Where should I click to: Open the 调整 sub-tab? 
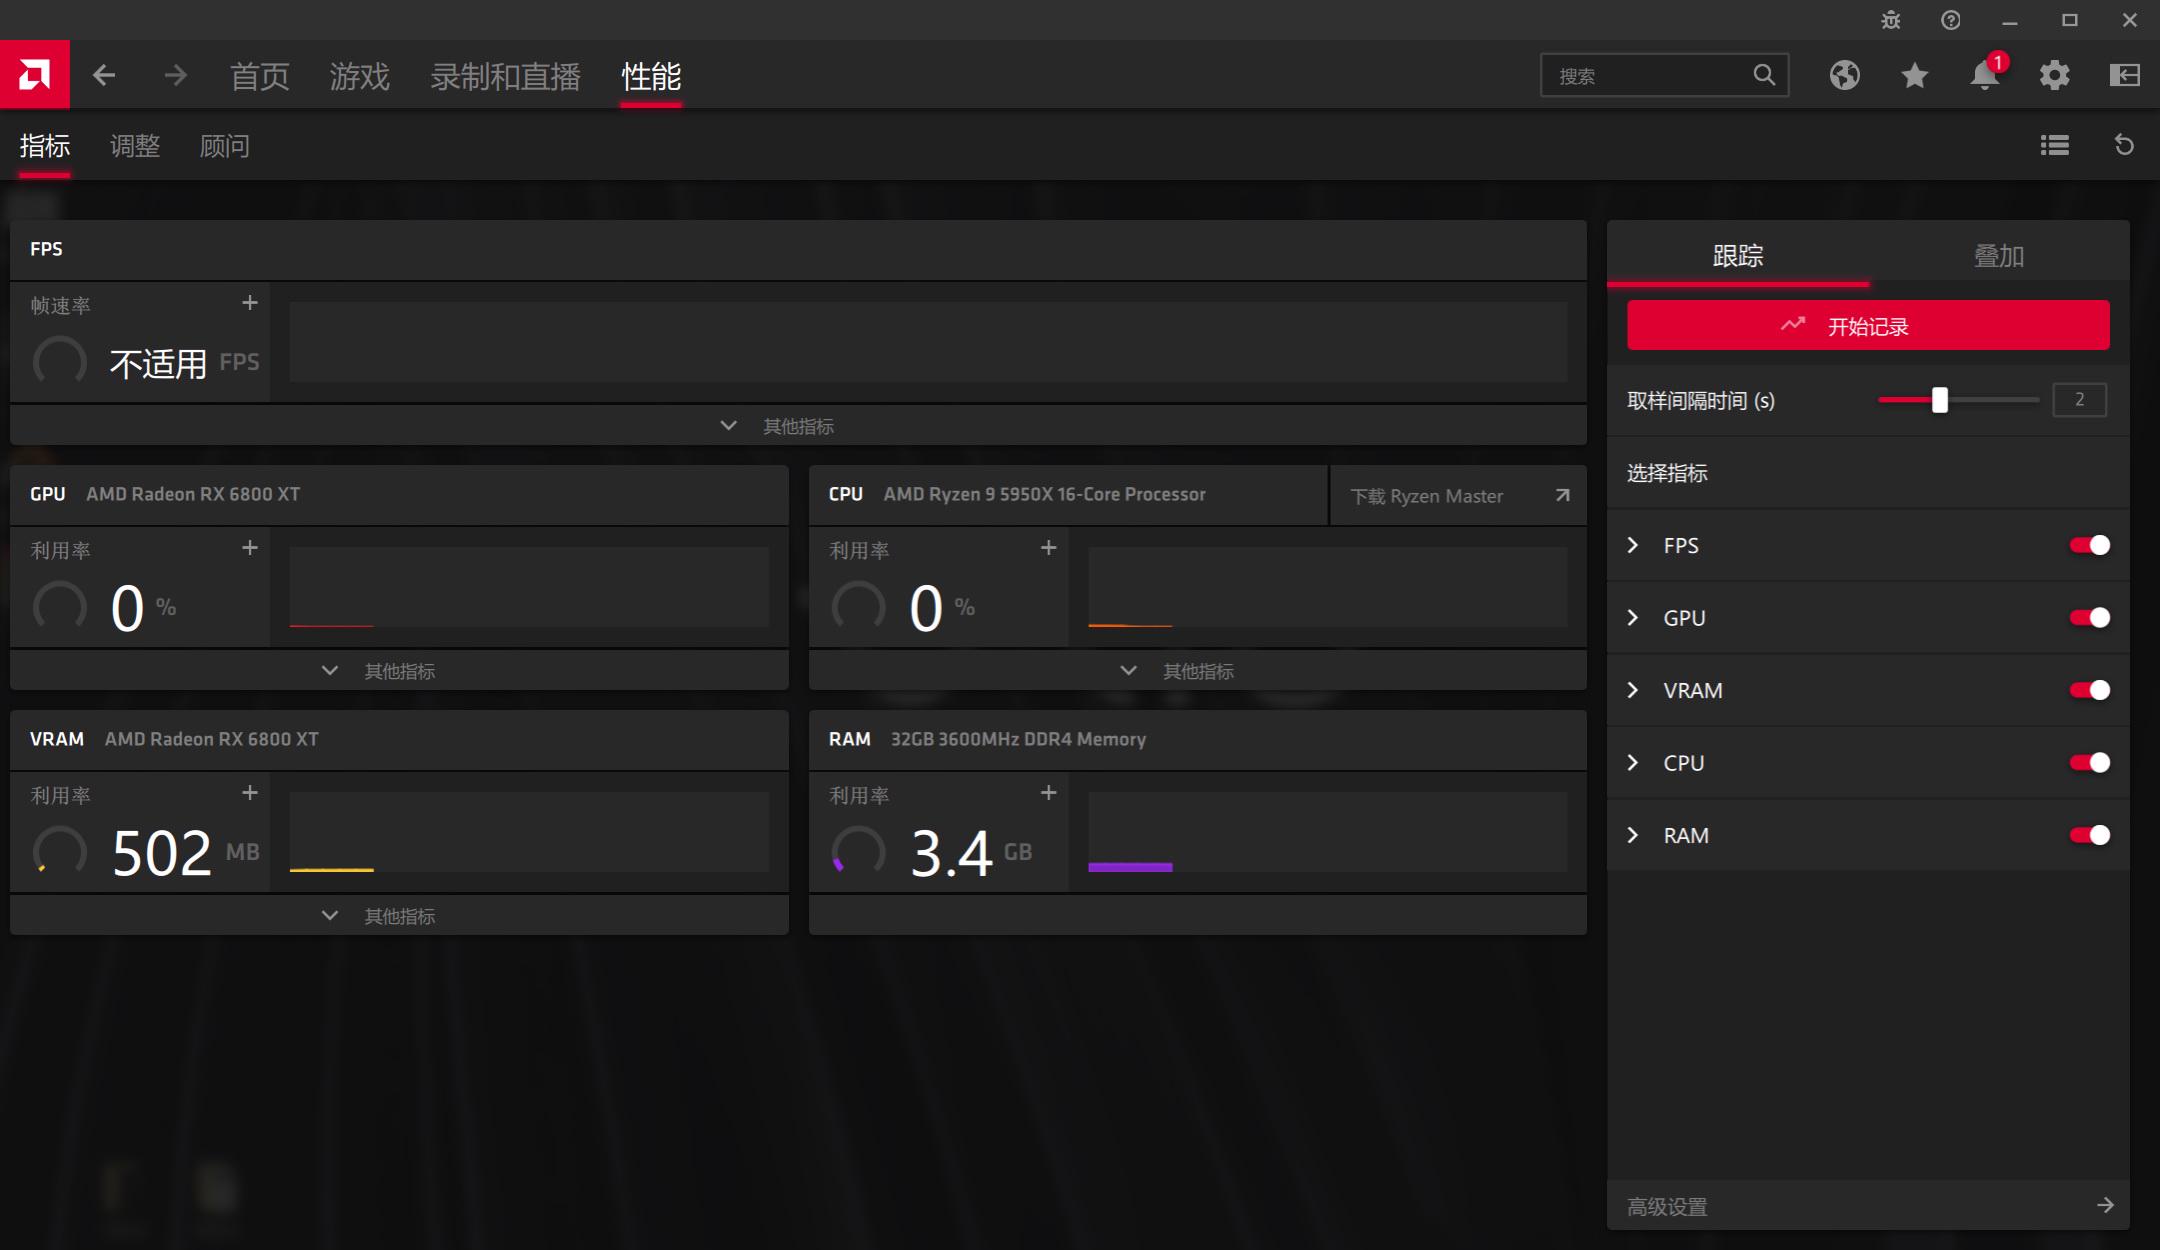tap(134, 146)
